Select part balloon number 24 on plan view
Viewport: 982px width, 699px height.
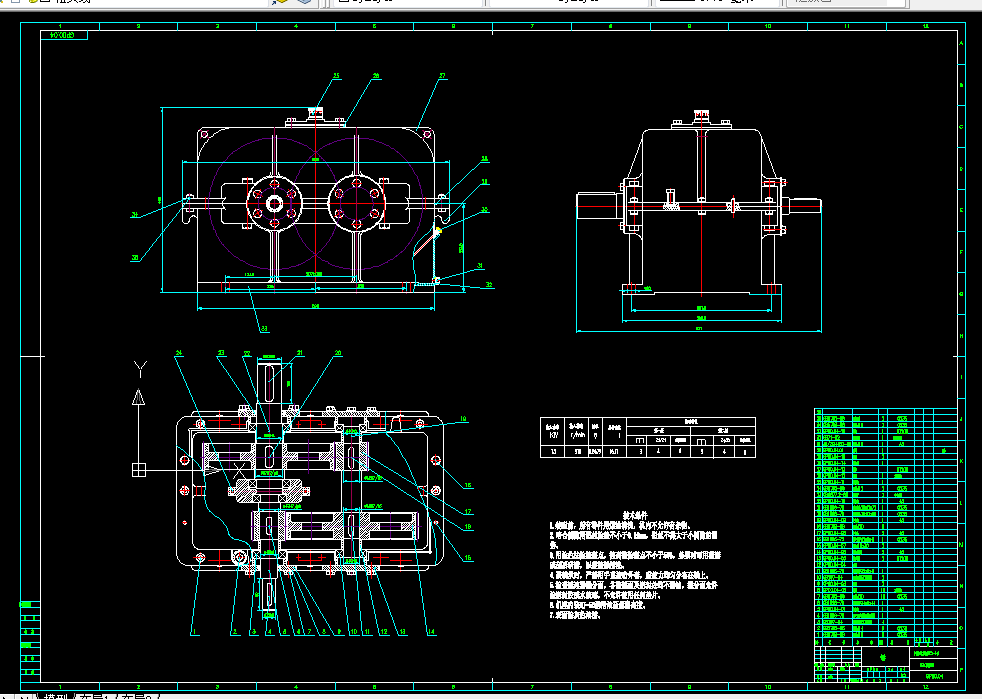(178, 353)
